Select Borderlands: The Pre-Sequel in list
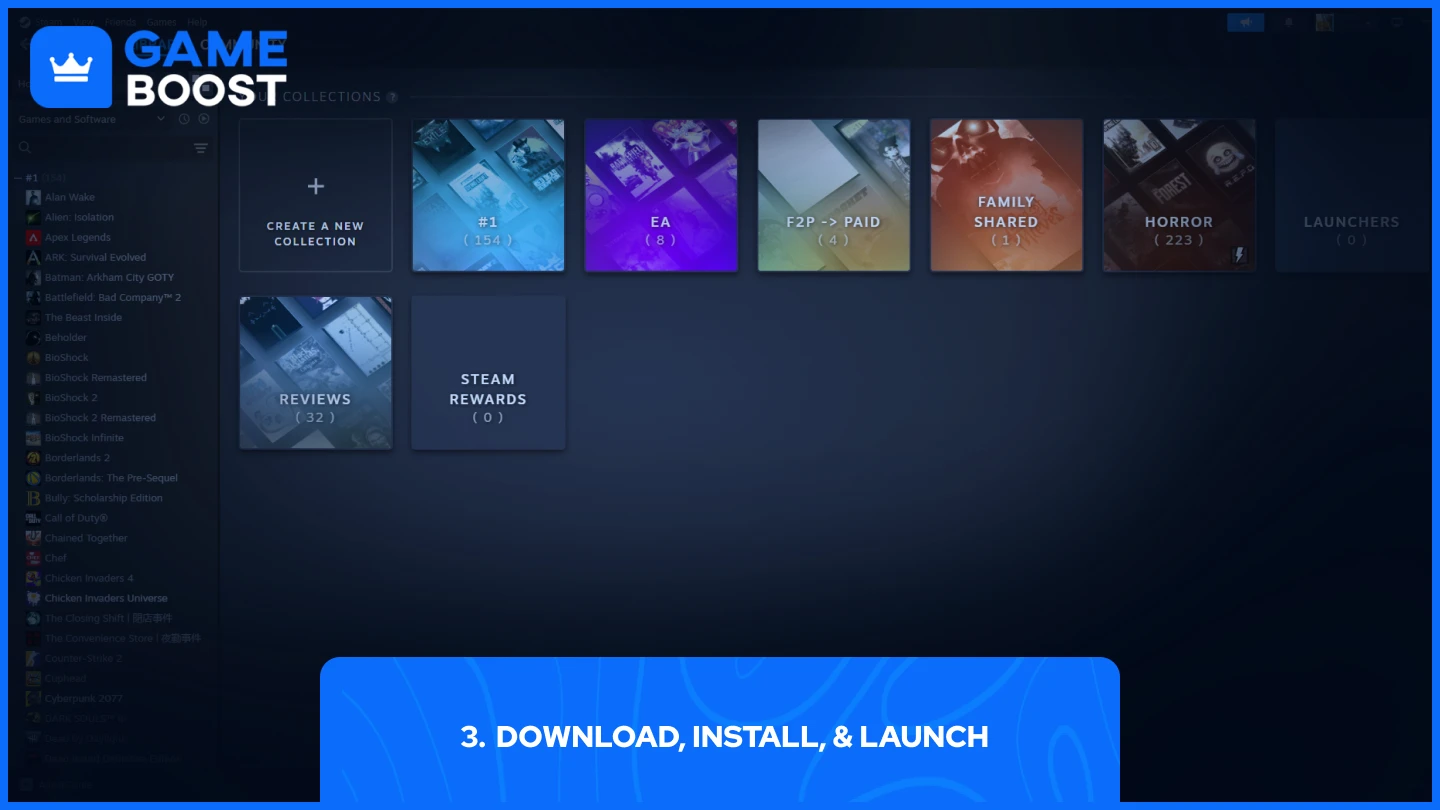1440x810 pixels. click(111, 478)
